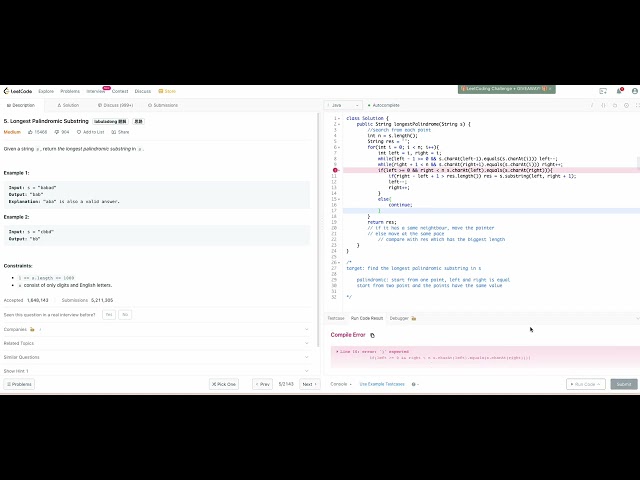The width and height of the screenshot is (640, 480).
Task: Click the LeetCode logo
Action: (x=18, y=91)
